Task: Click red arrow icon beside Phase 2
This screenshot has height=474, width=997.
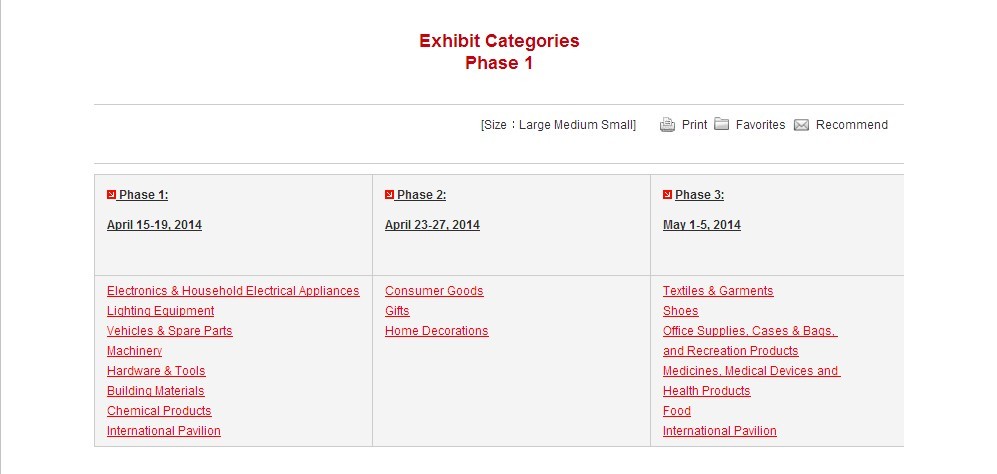Action: tap(389, 194)
